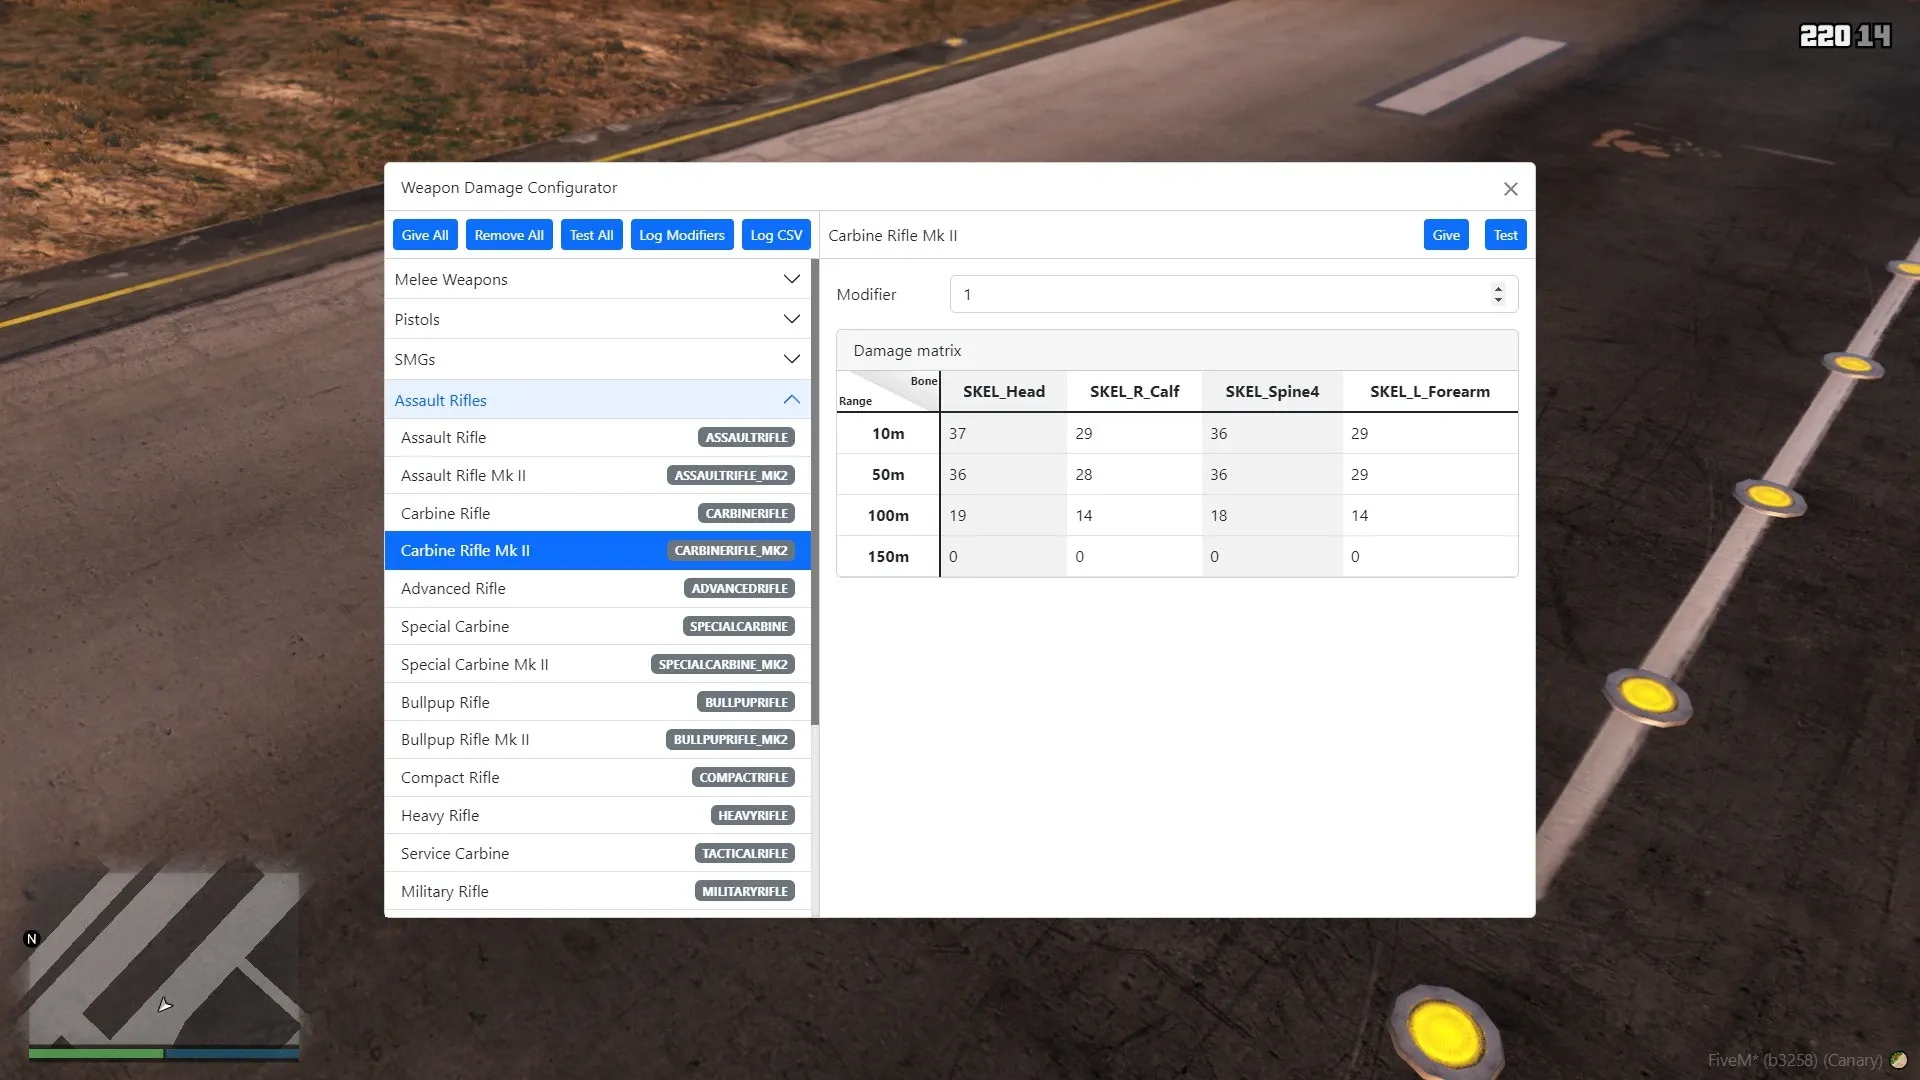Close the Weapon Damage Configurator dialog

click(x=1511, y=187)
